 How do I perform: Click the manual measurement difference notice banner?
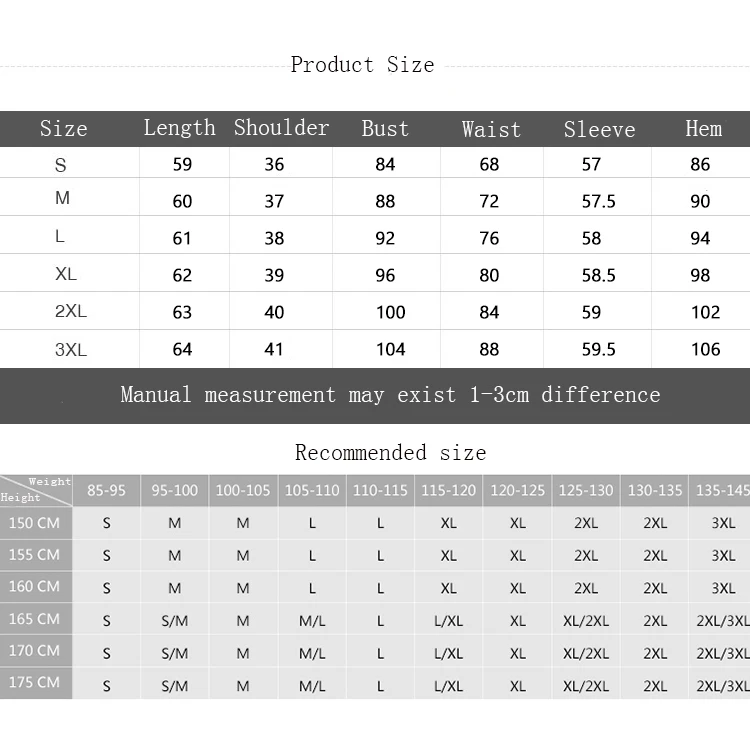coord(390,395)
